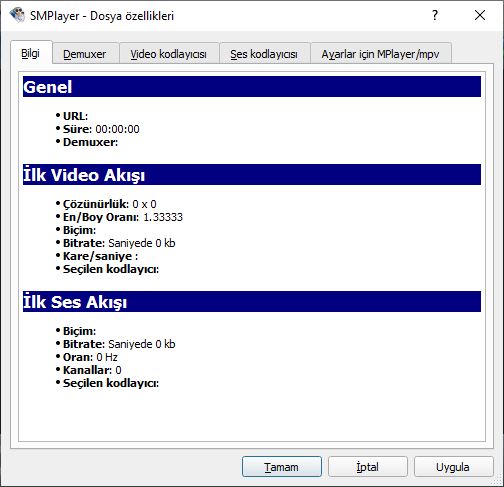
Task: Open the Video kodlayıcısı tab
Action: (169, 54)
